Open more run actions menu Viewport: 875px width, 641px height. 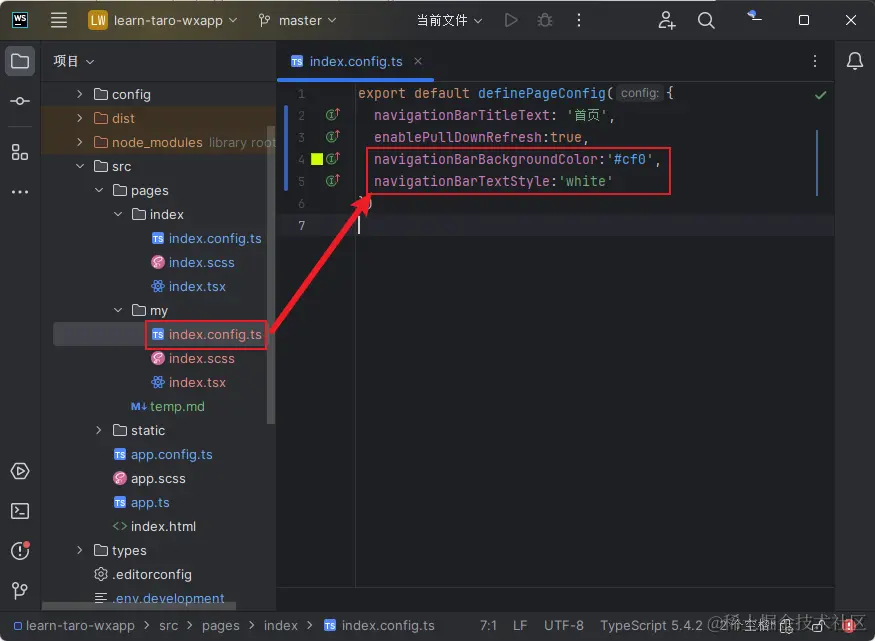pyautogui.click(x=579, y=20)
